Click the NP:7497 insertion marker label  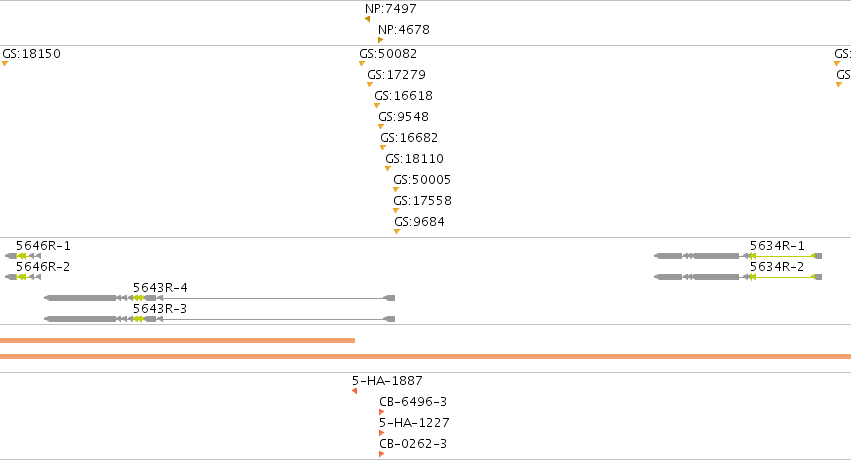391,9
